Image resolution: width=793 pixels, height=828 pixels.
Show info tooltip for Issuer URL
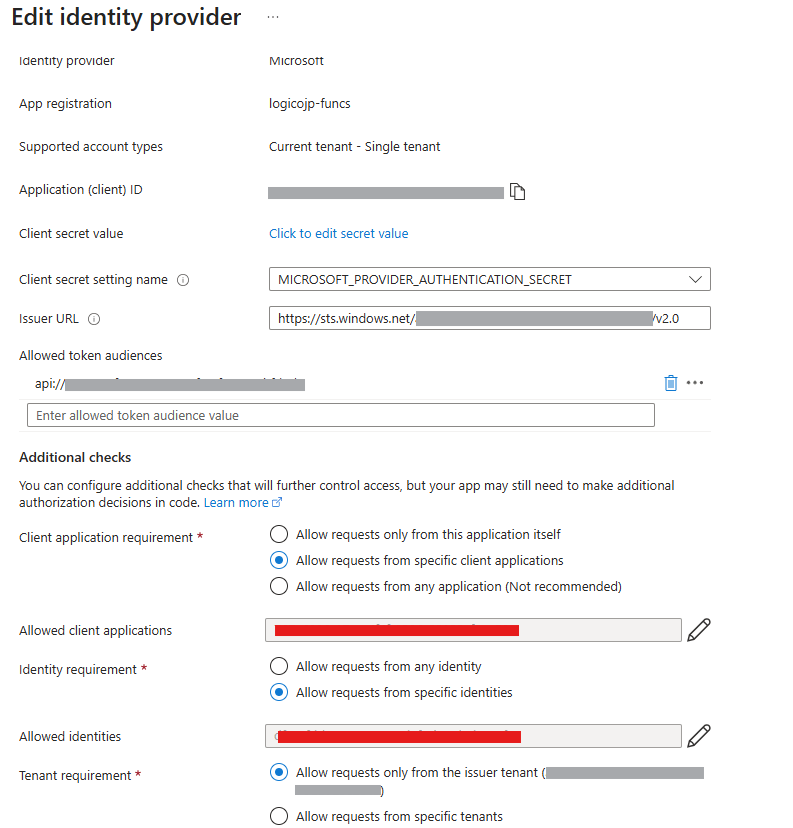[x=94, y=319]
